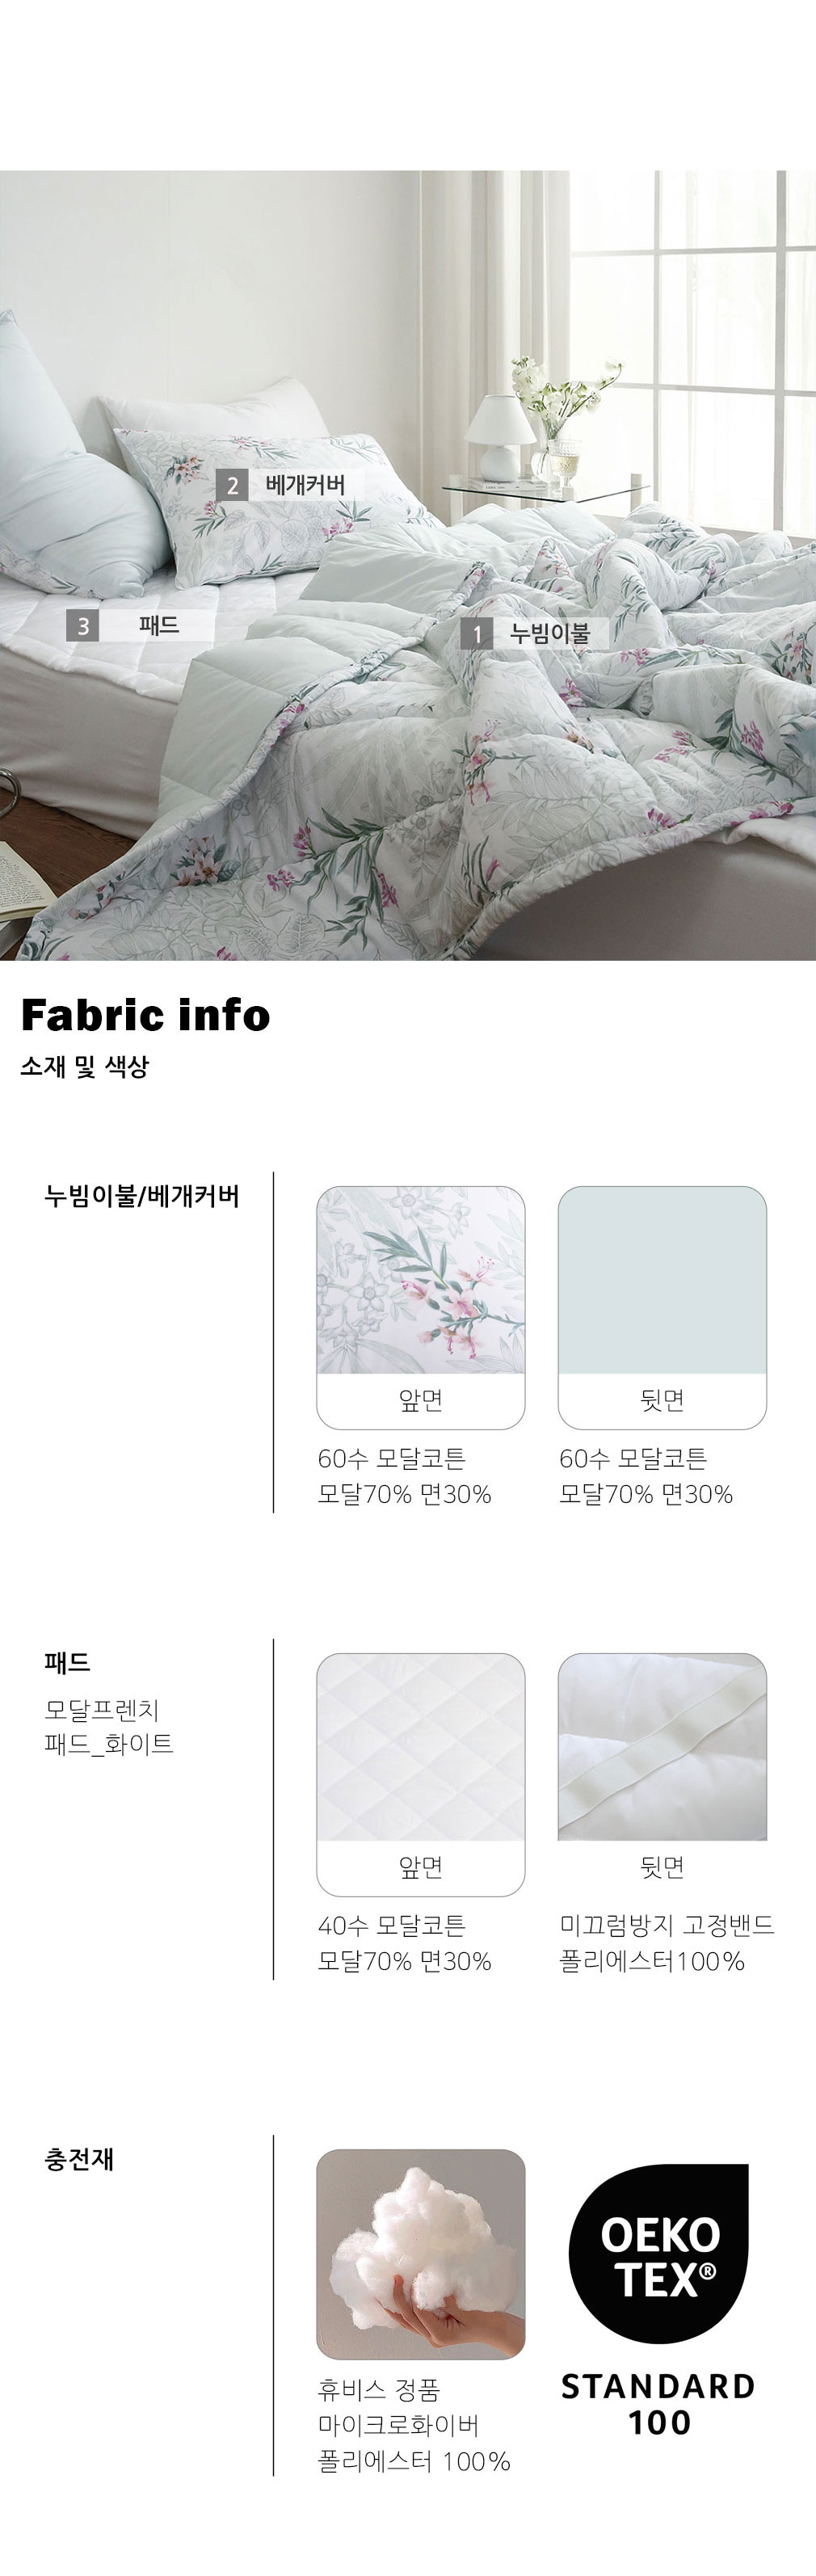The image size is (816, 2576).
Task: Select the 베개커버 label on the bed photo
Action: pyautogui.click(x=305, y=486)
